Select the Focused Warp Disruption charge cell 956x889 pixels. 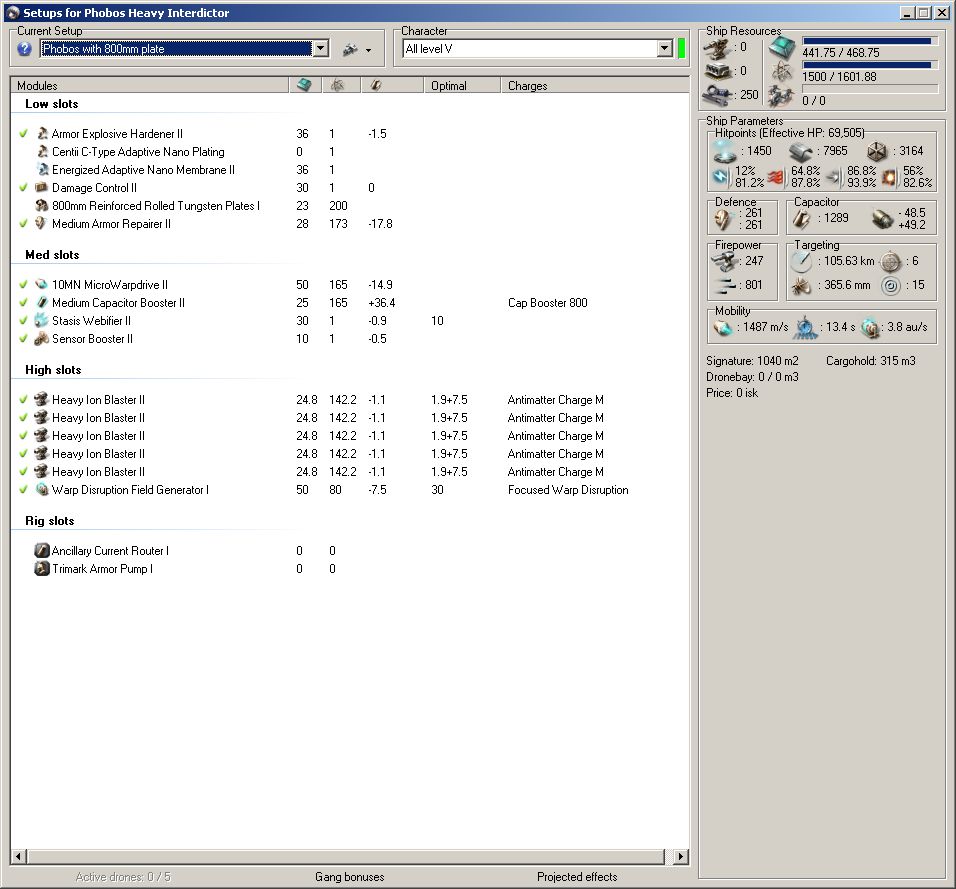click(x=568, y=490)
